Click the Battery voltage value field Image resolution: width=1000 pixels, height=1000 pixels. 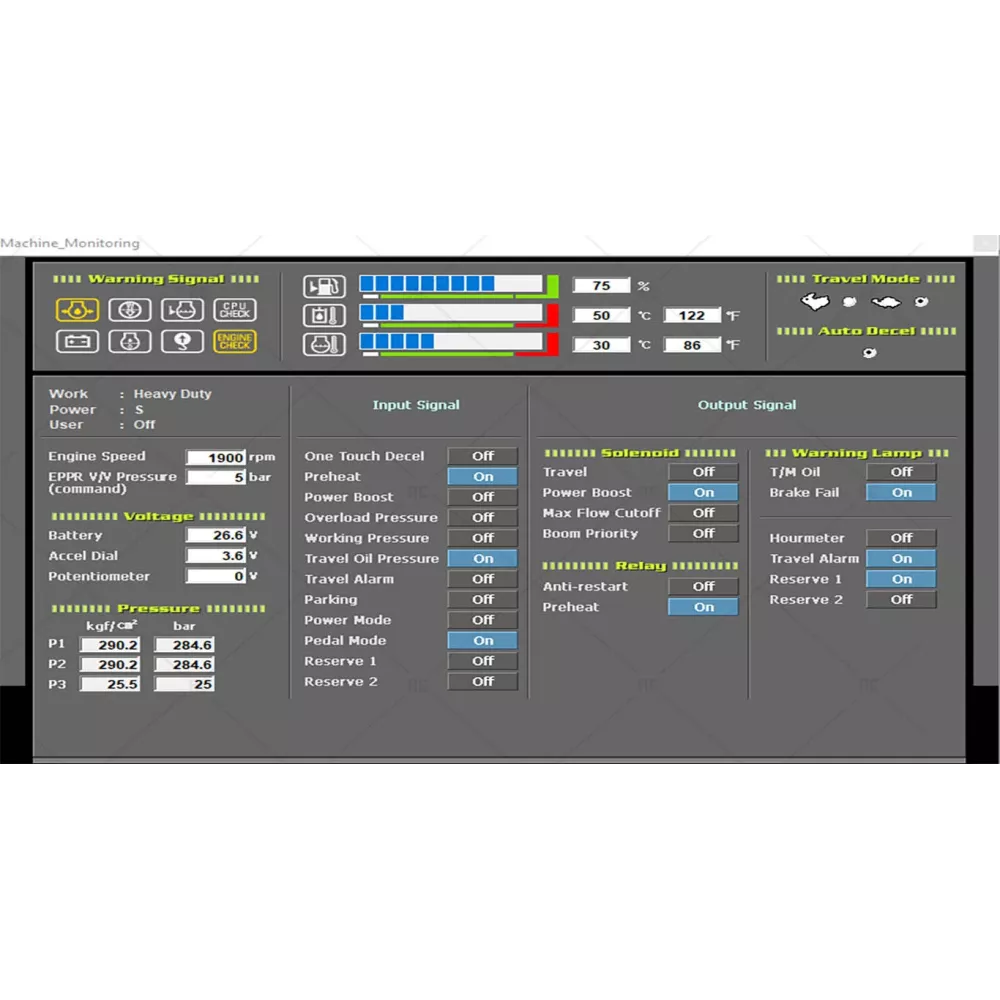216,536
